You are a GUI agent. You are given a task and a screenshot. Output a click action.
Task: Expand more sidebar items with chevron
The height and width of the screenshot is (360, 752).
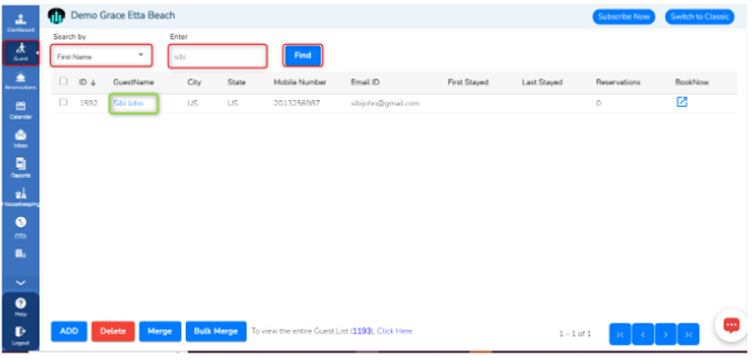tap(20, 283)
